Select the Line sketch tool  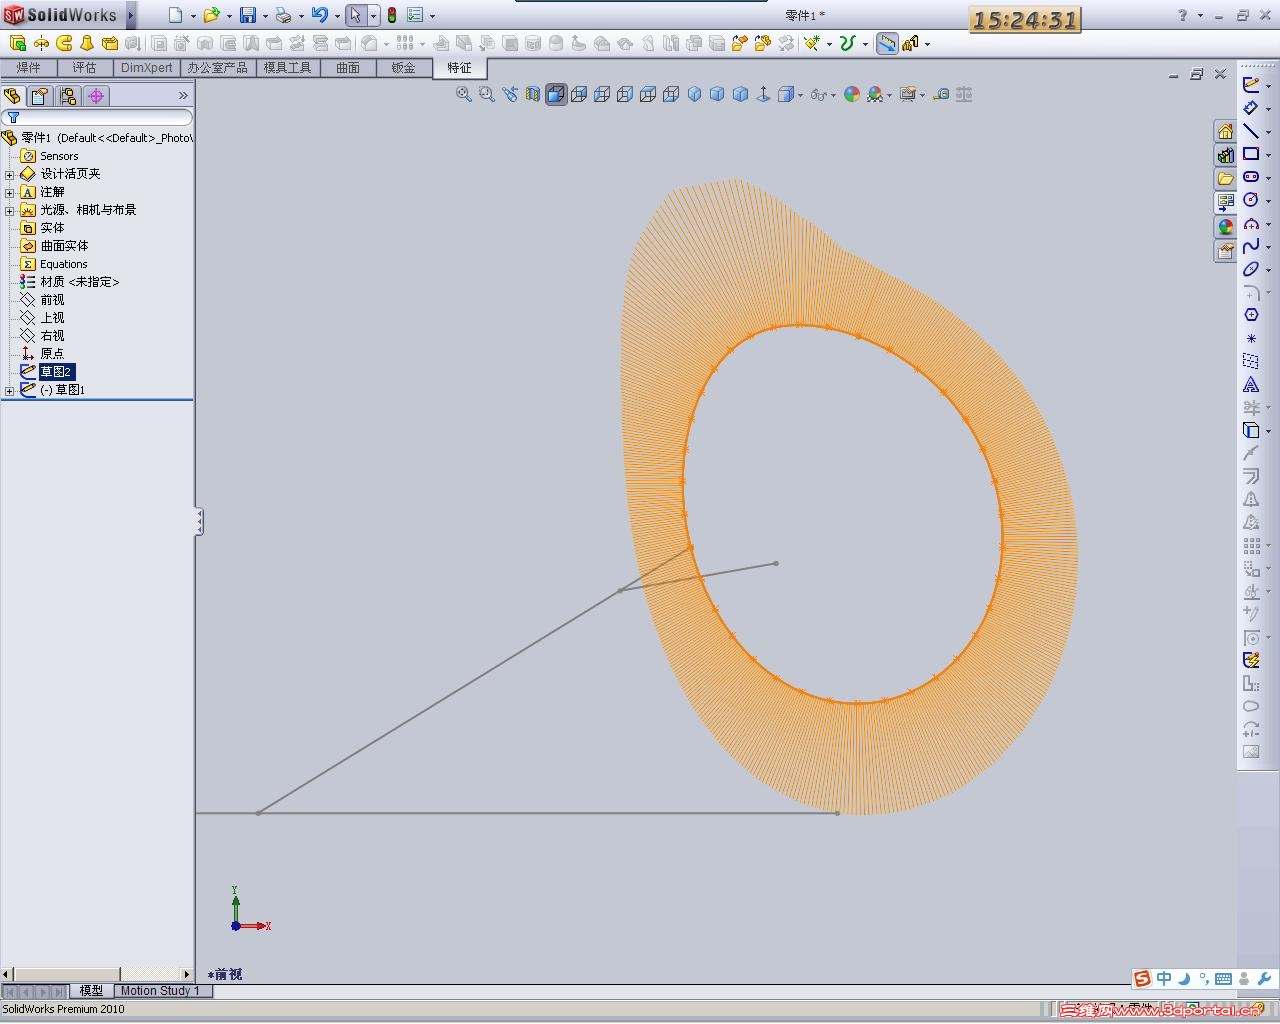pyautogui.click(x=1251, y=131)
